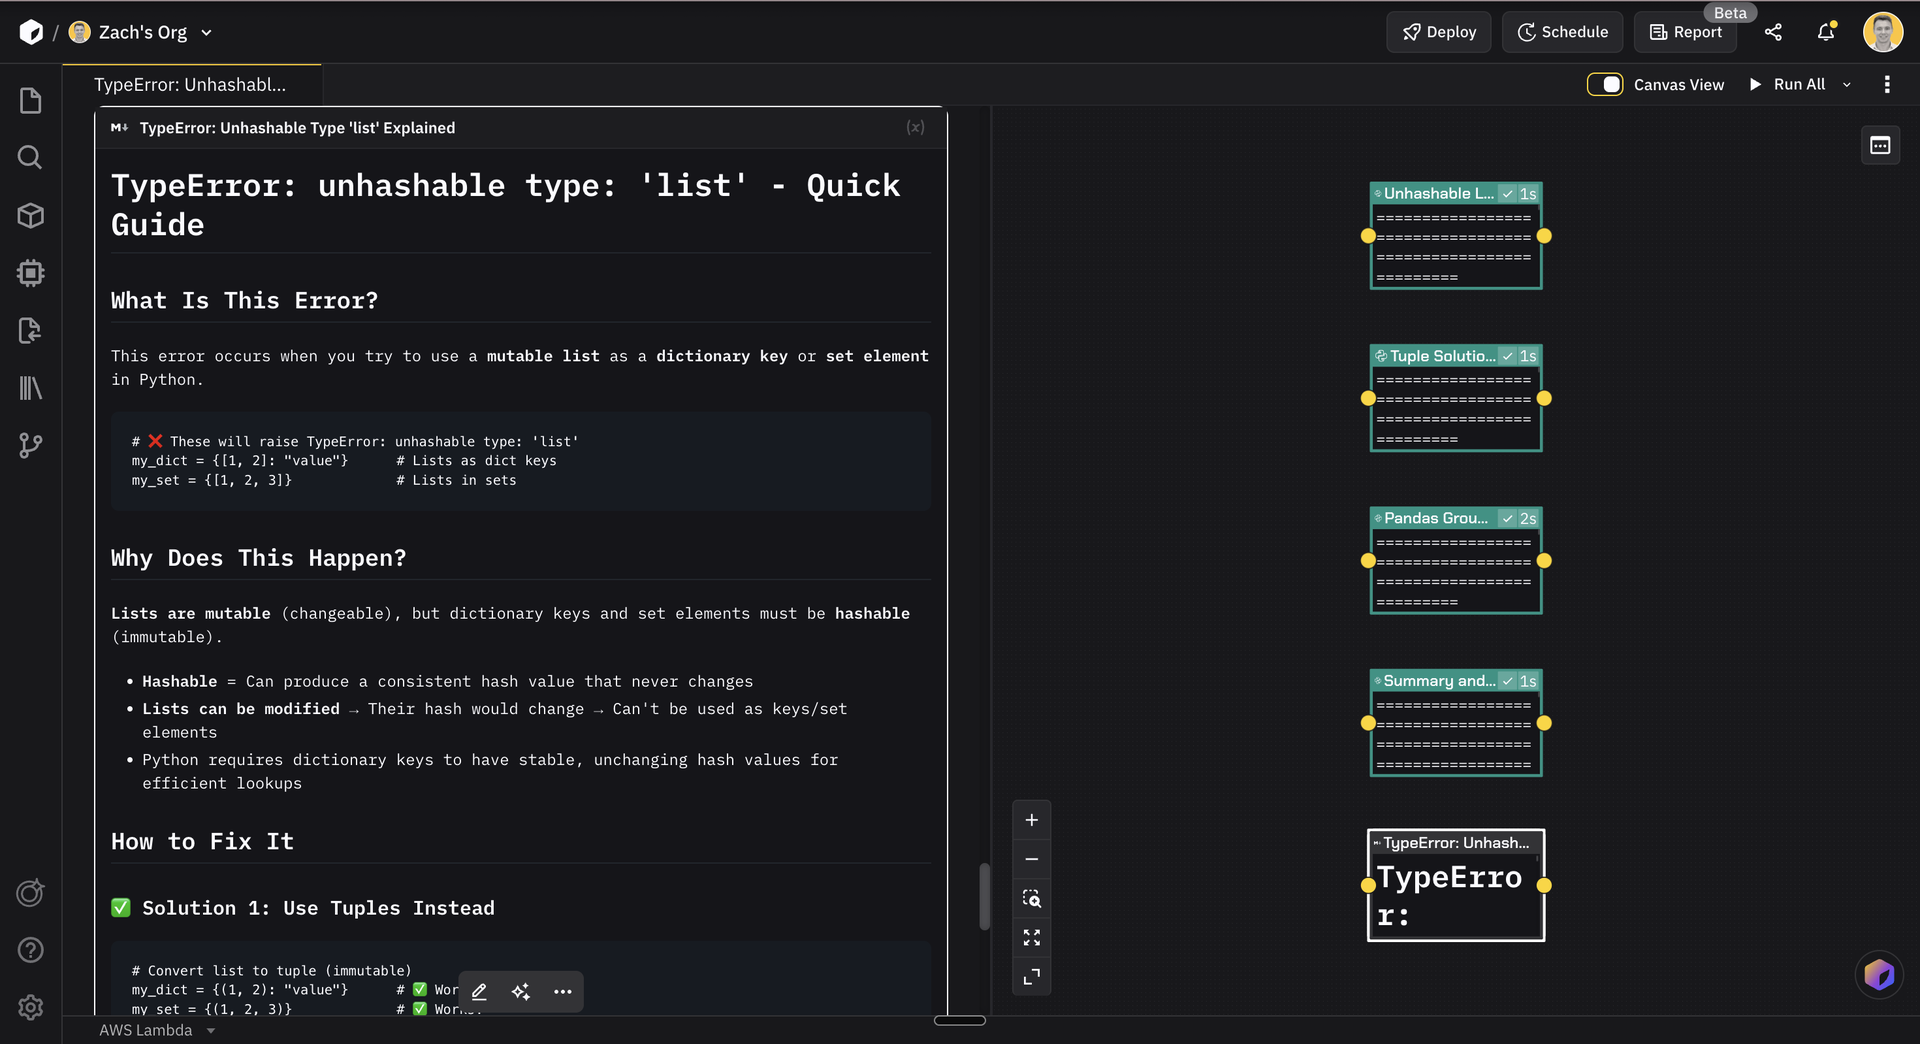This screenshot has width=1920, height=1044.
Task: Open the help question mark icon
Action: pos(31,950)
